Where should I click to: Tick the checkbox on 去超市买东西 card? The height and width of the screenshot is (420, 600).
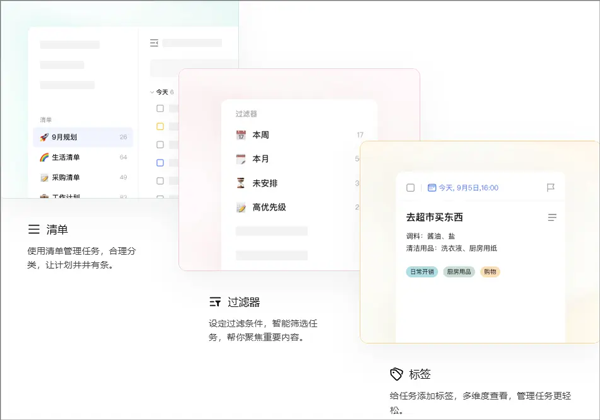tap(410, 187)
